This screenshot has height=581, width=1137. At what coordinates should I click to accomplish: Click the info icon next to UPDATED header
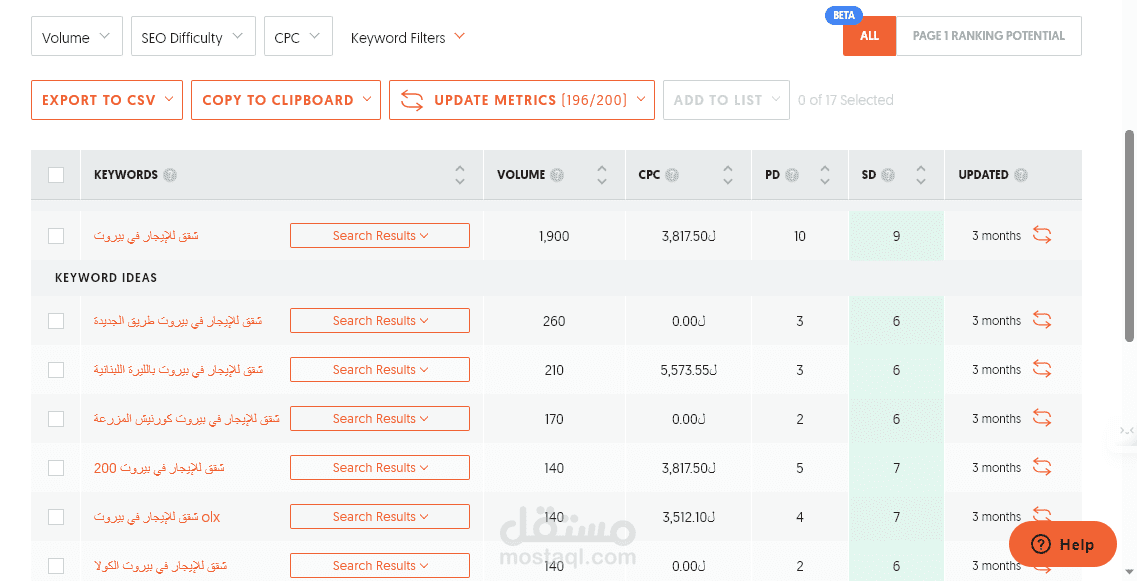[x=1020, y=175]
